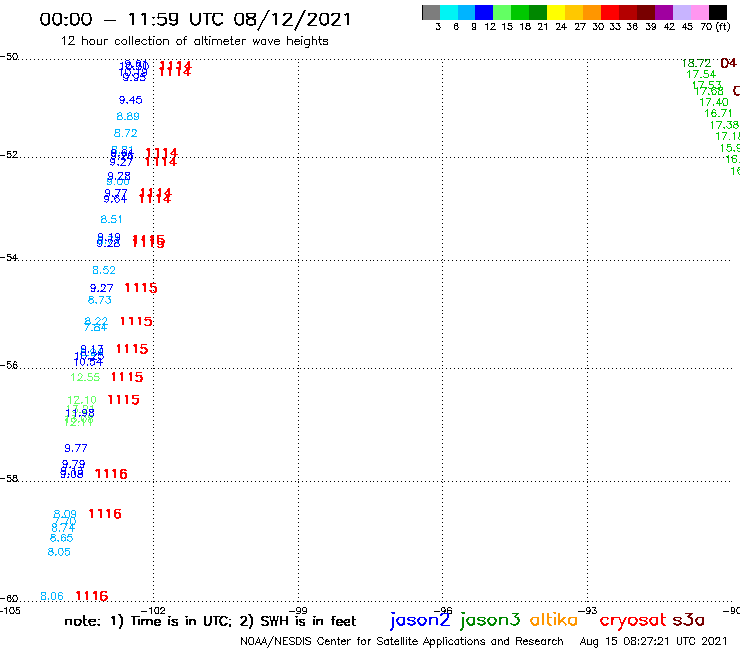Click the 8.72 wave height value
The width and height of the screenshot is (740, 650).
(x=126, y=133)
